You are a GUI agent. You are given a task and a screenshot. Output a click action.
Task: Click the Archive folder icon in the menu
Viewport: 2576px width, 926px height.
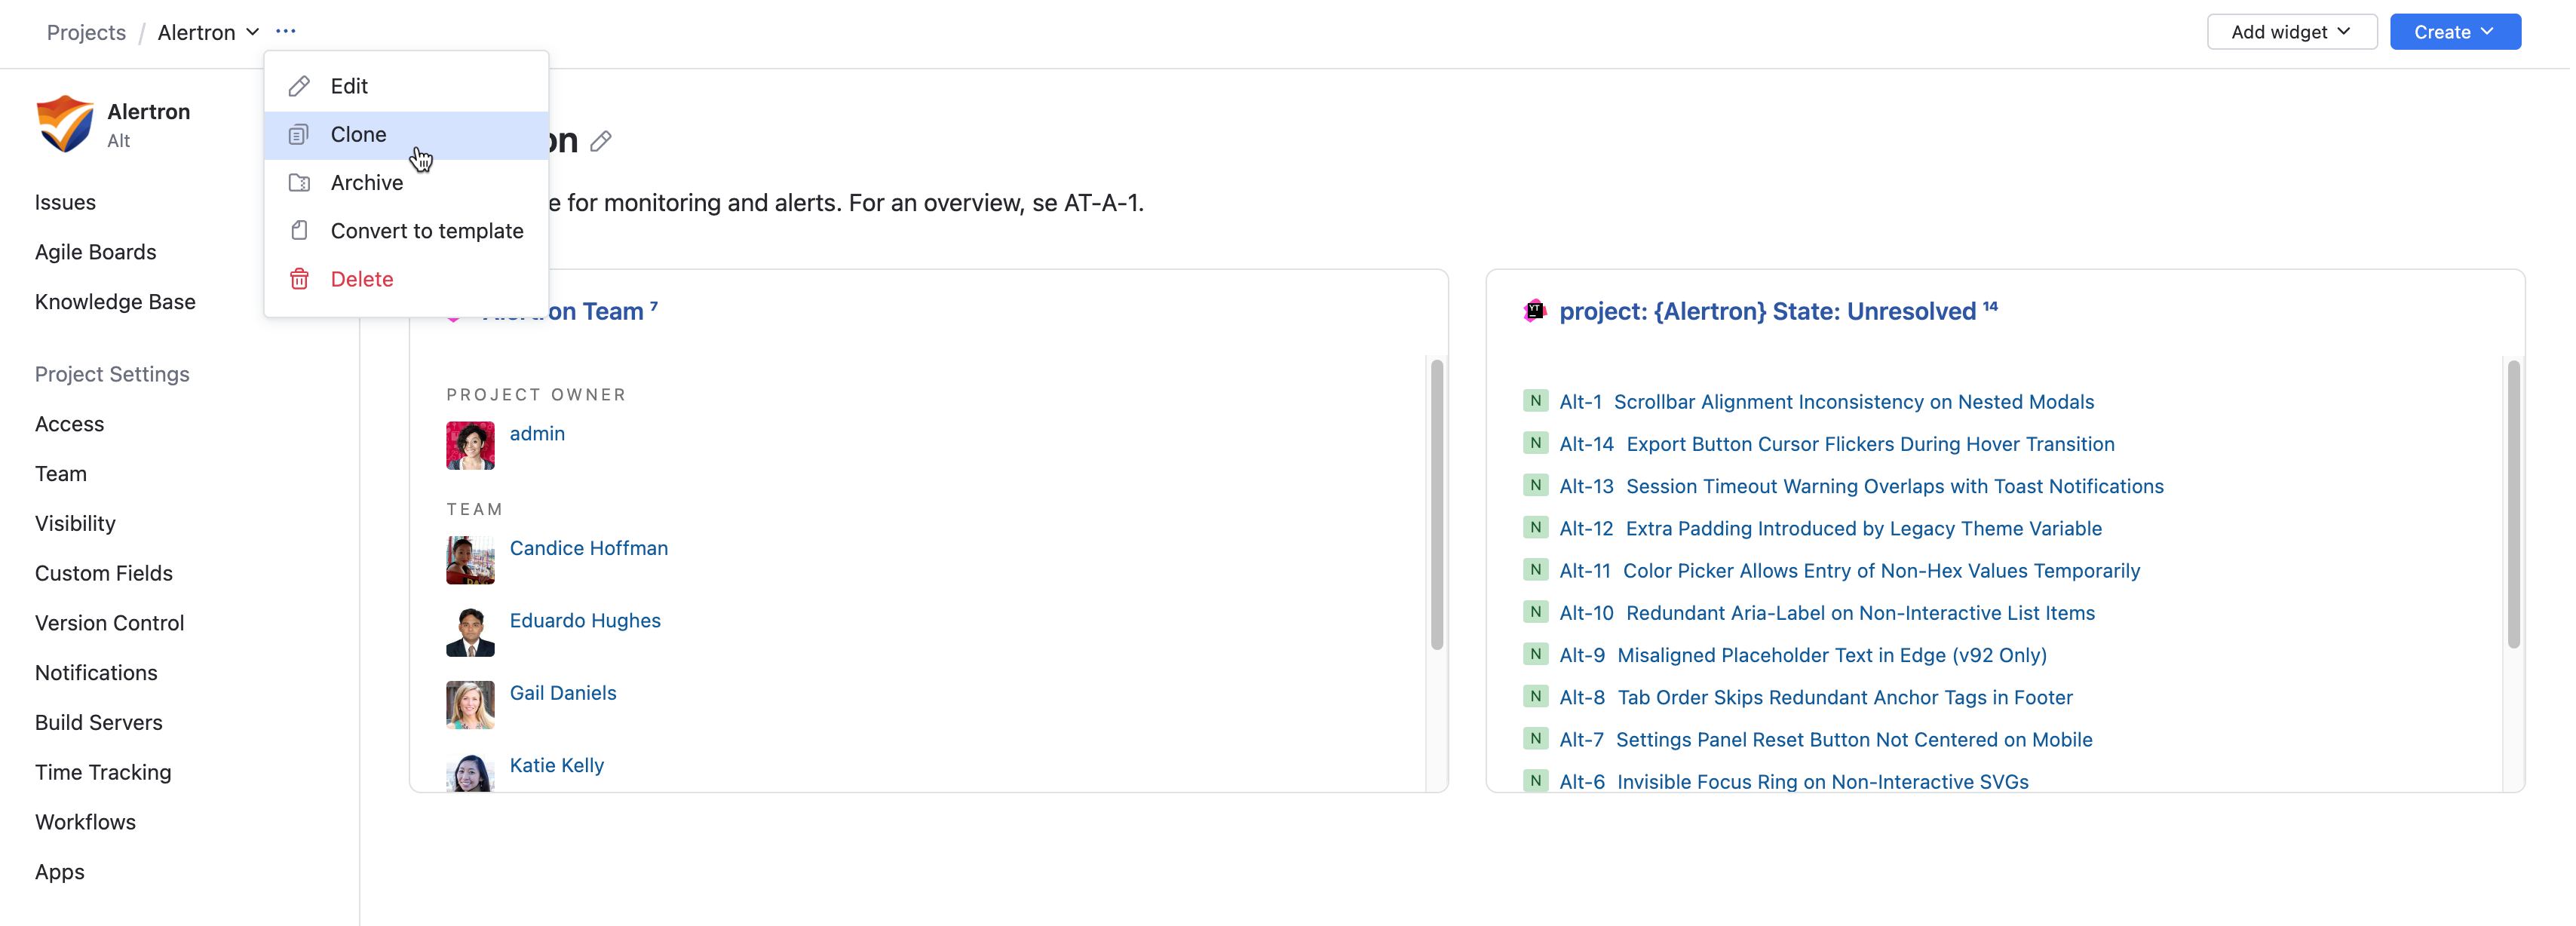tap(299, 182)
